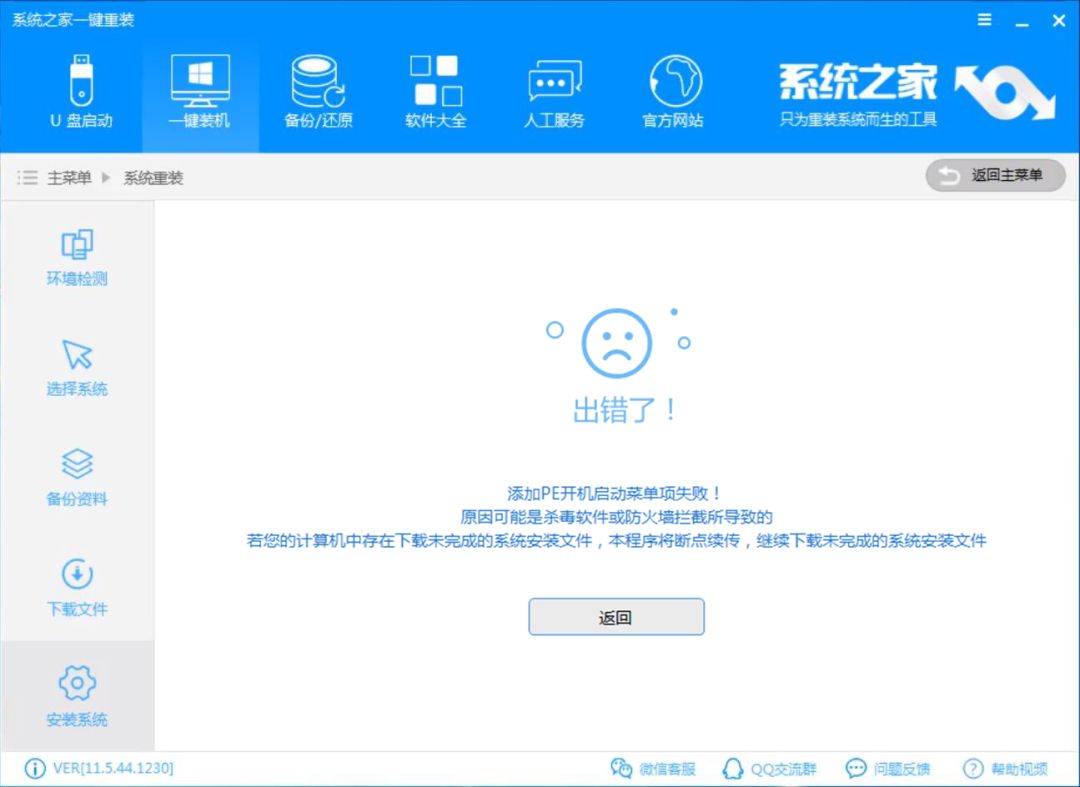Click 返回主菜单 to go back home

point(995,175)
